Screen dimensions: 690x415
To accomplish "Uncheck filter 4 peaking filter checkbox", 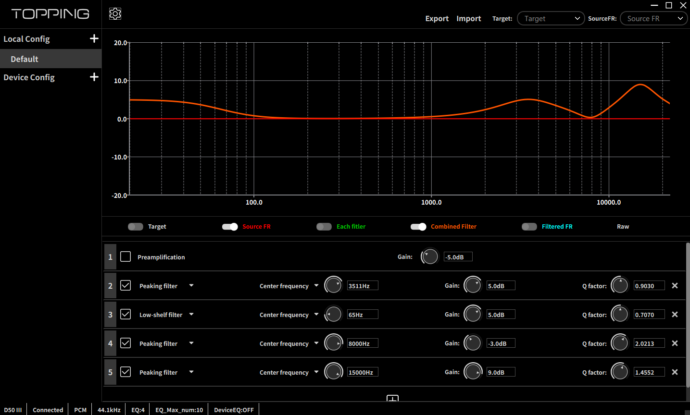I will pyautogui.click(x=125, y=343).
